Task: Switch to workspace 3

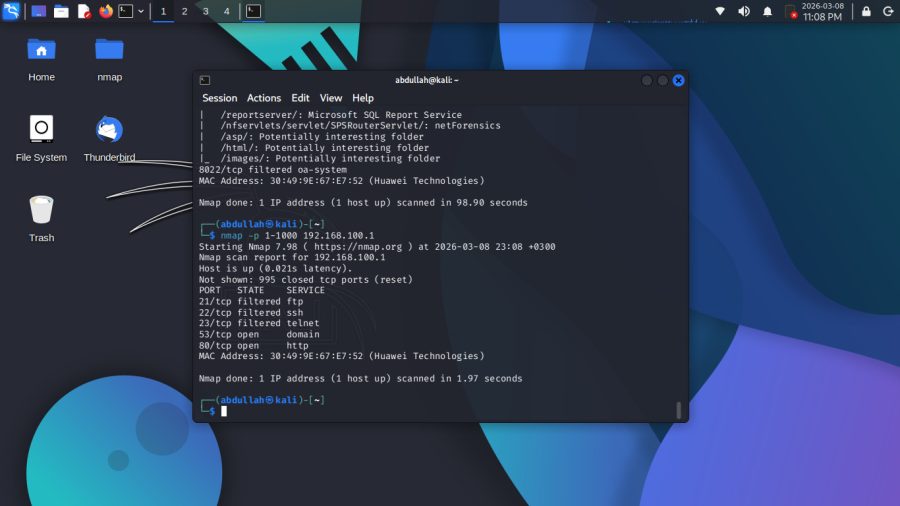Action: [x=206, y=11]
